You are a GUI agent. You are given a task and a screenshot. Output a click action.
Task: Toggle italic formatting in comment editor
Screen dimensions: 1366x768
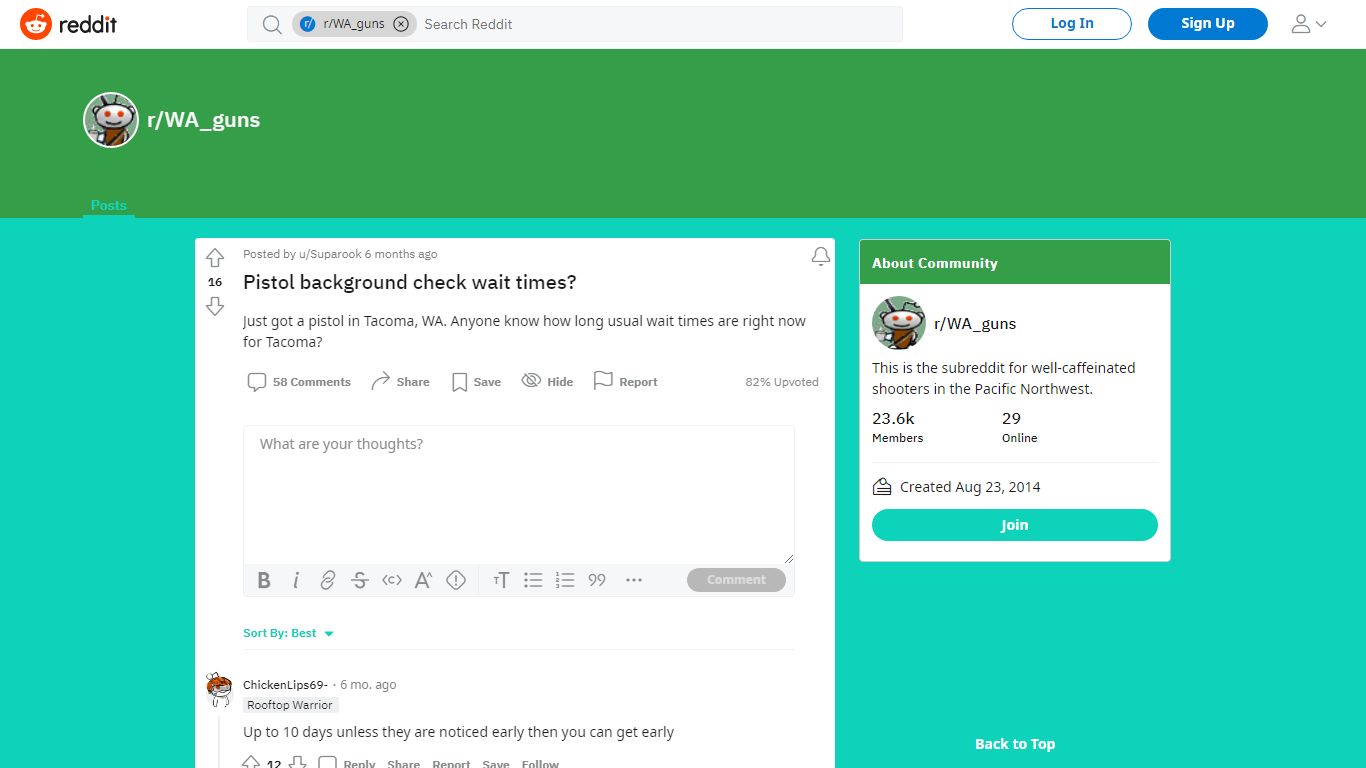(296, 580)
